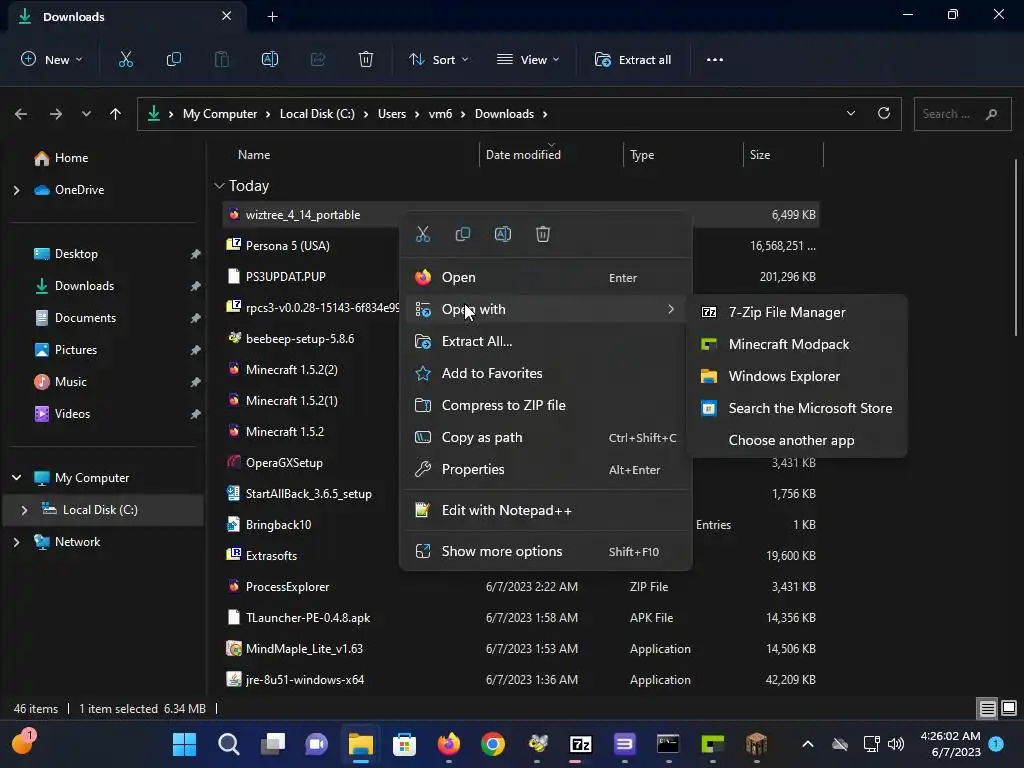
Task: Open recent locations dropdown arrow
Action: click(x=86, y=114)
